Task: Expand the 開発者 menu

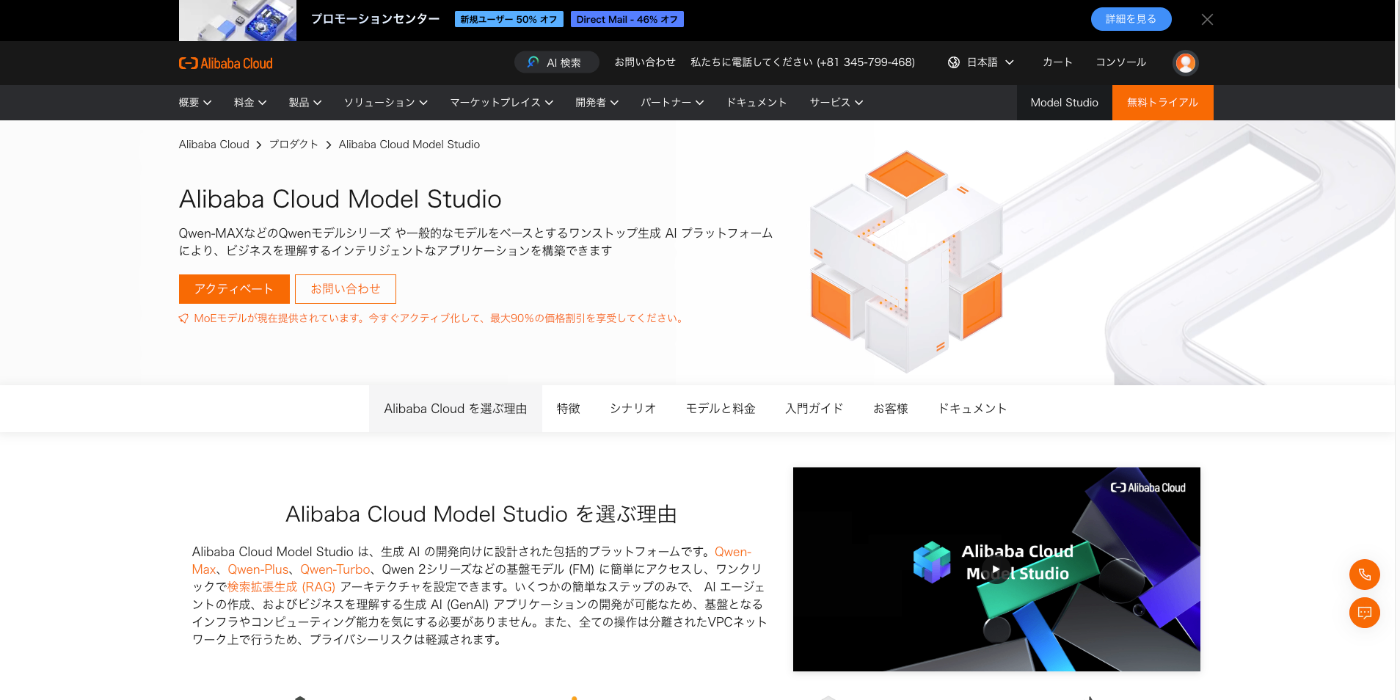Action: [597, 102]
